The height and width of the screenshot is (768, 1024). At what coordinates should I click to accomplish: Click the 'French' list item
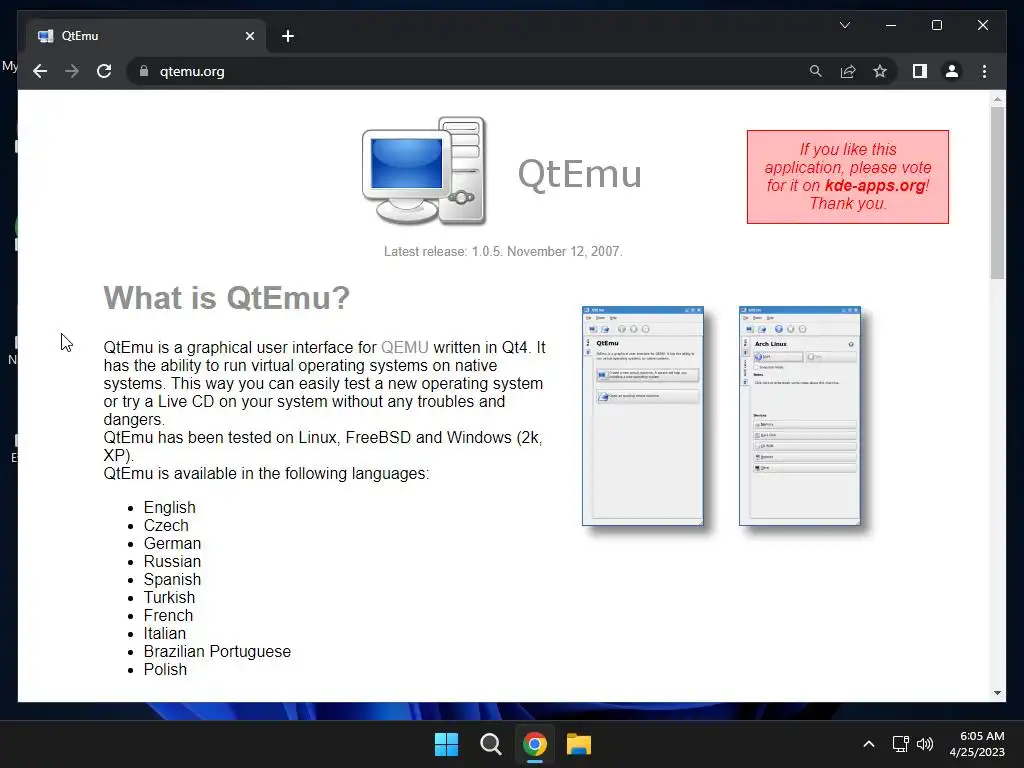point(168,615)
